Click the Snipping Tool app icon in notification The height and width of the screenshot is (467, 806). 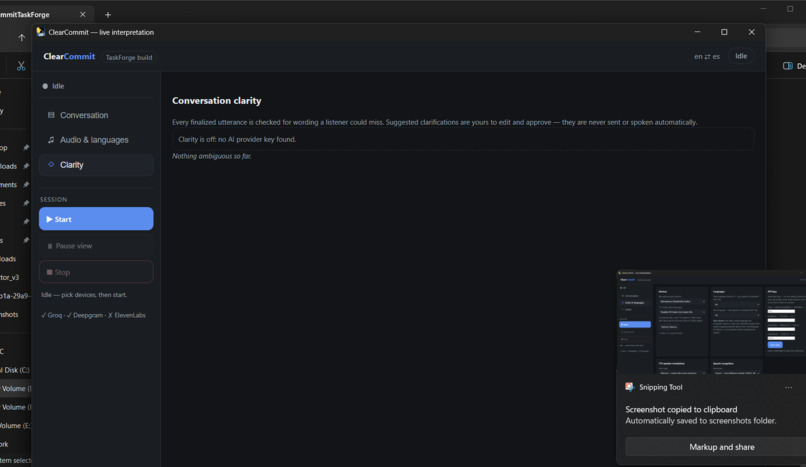tap(630, 387)
